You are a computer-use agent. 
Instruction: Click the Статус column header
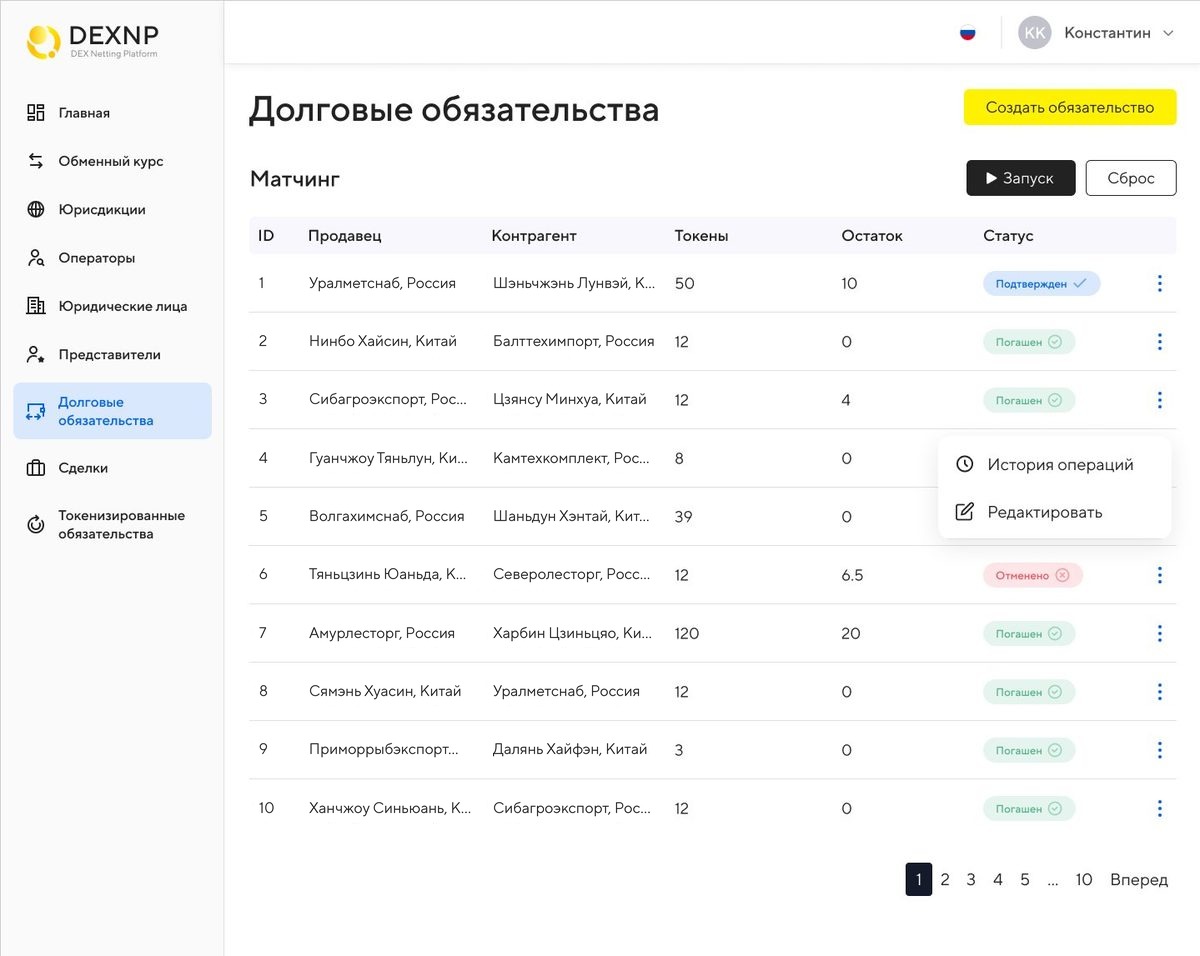(x=1008, y=236)
